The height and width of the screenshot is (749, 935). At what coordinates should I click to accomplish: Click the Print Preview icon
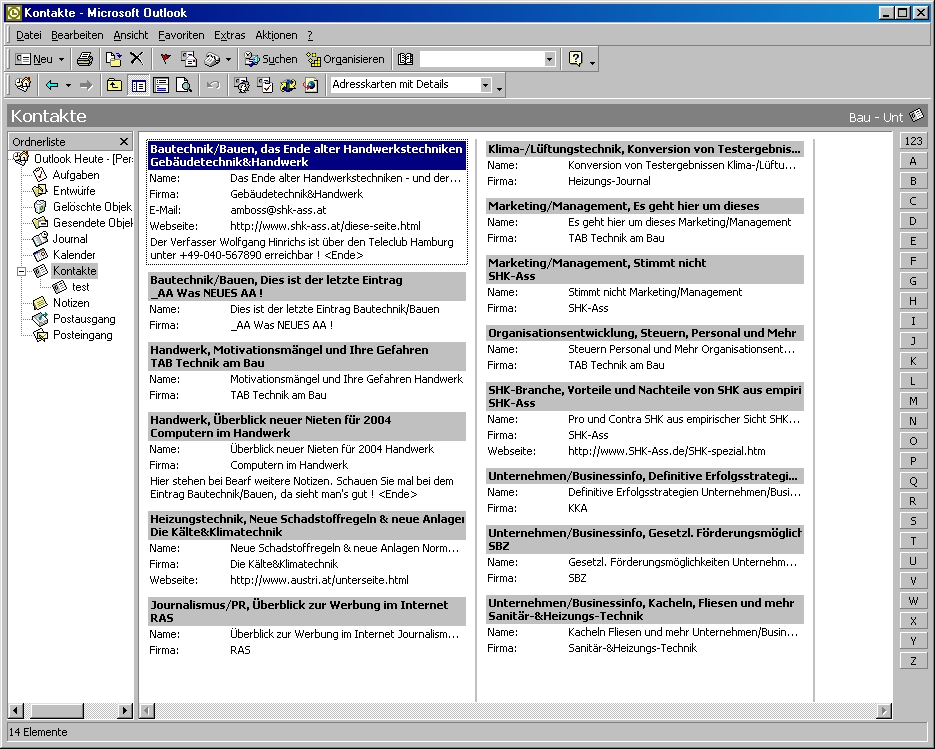[x=183, y=85]
